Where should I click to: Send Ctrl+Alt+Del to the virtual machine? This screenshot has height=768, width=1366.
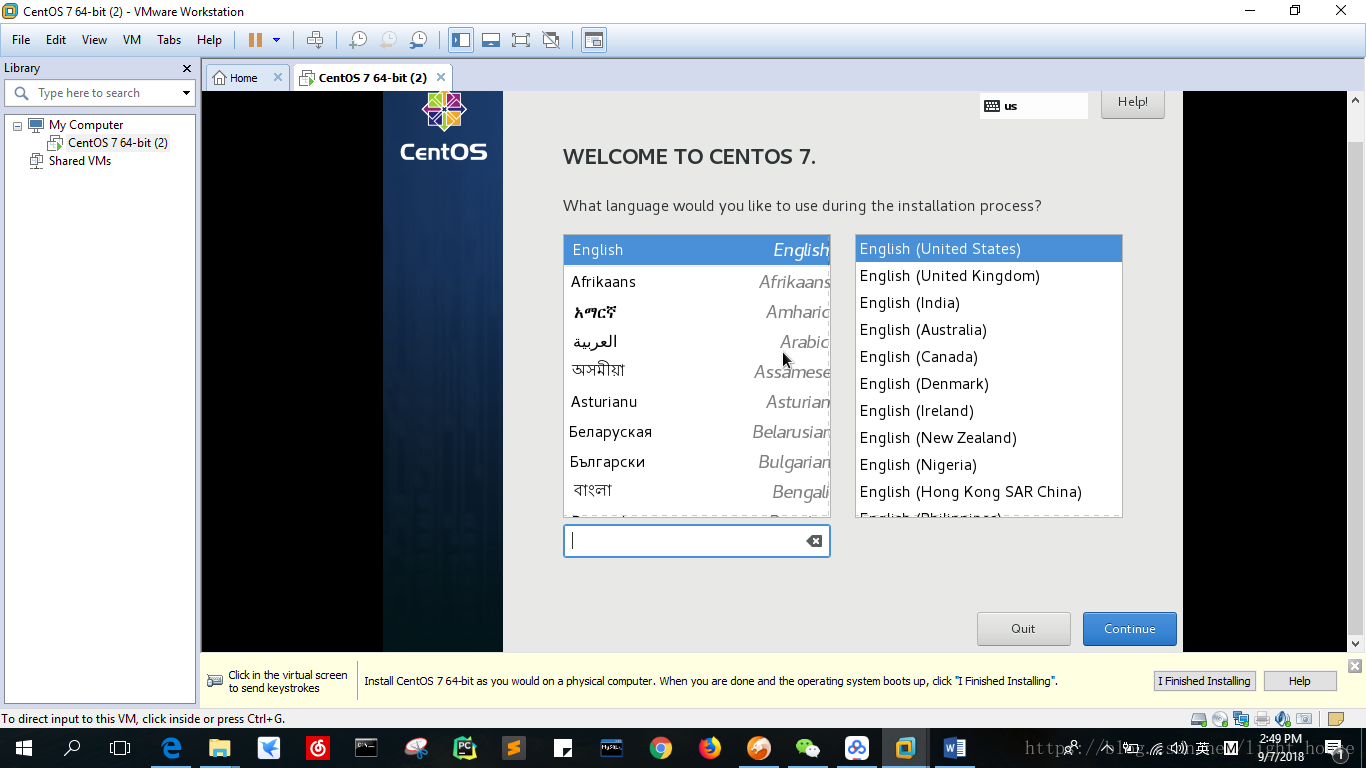315,40
